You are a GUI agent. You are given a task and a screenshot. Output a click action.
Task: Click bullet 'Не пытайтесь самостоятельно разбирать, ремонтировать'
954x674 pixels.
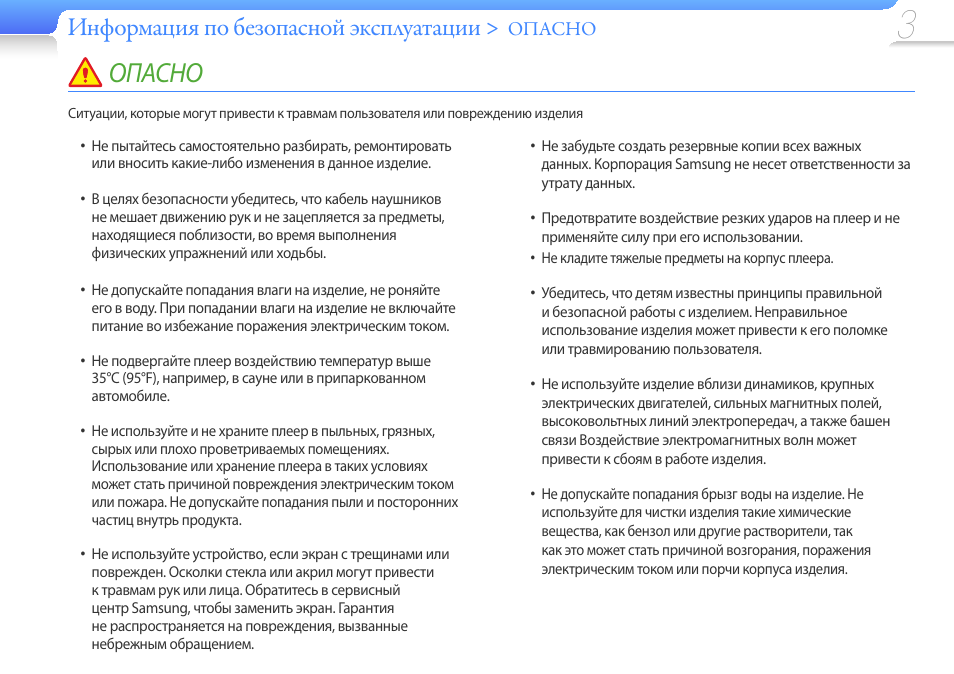[271, 155]
